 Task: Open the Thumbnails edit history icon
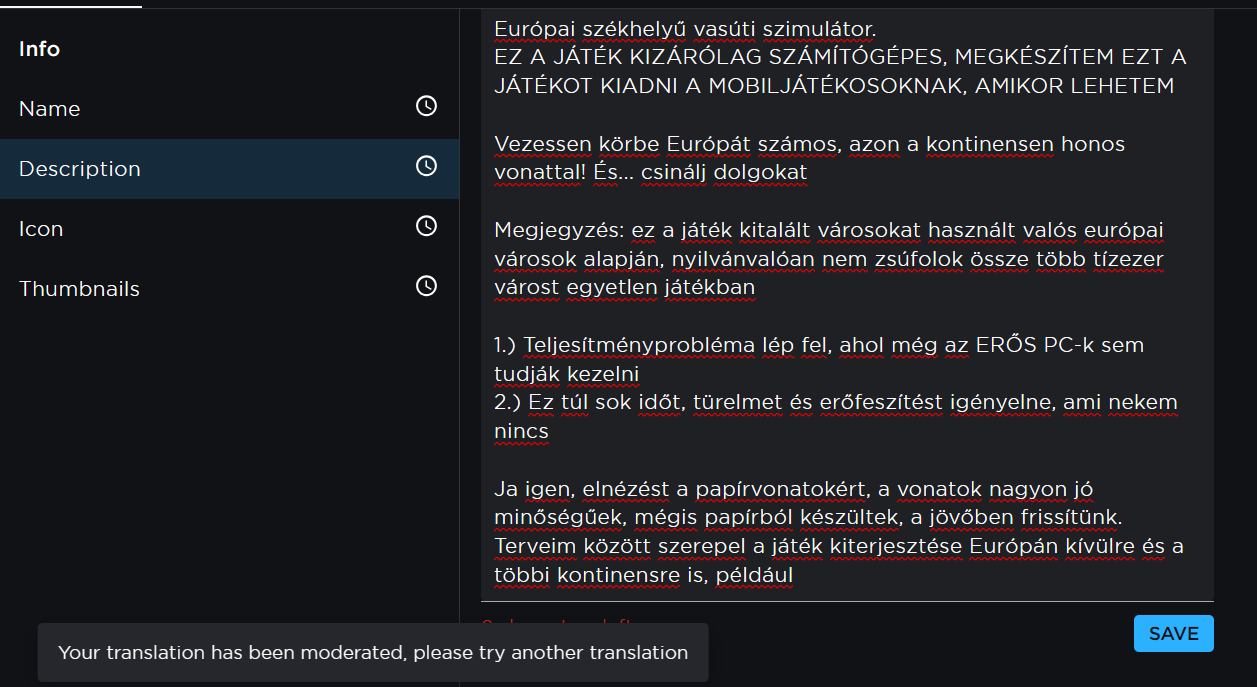tap(426, 285)
